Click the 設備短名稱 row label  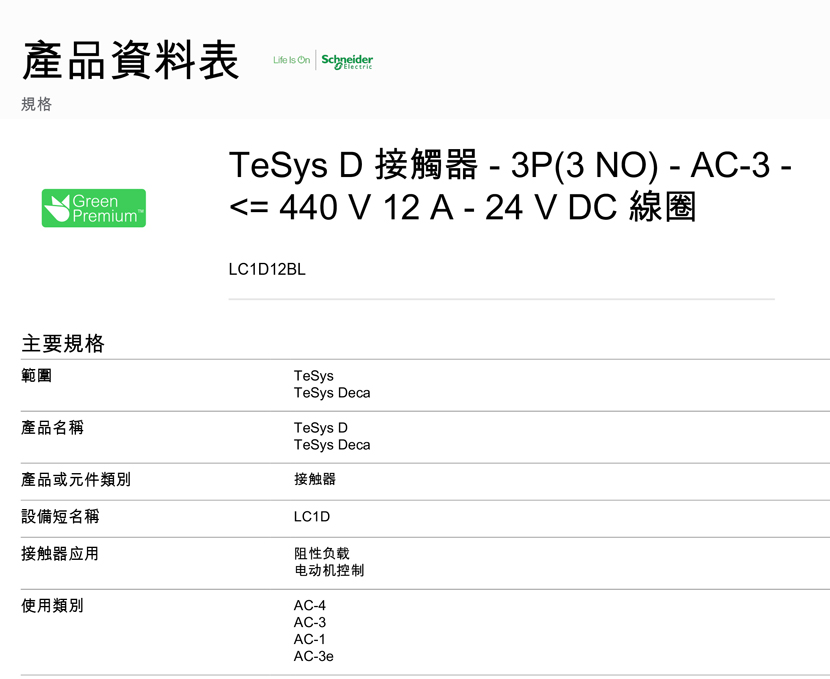[60, 516]
